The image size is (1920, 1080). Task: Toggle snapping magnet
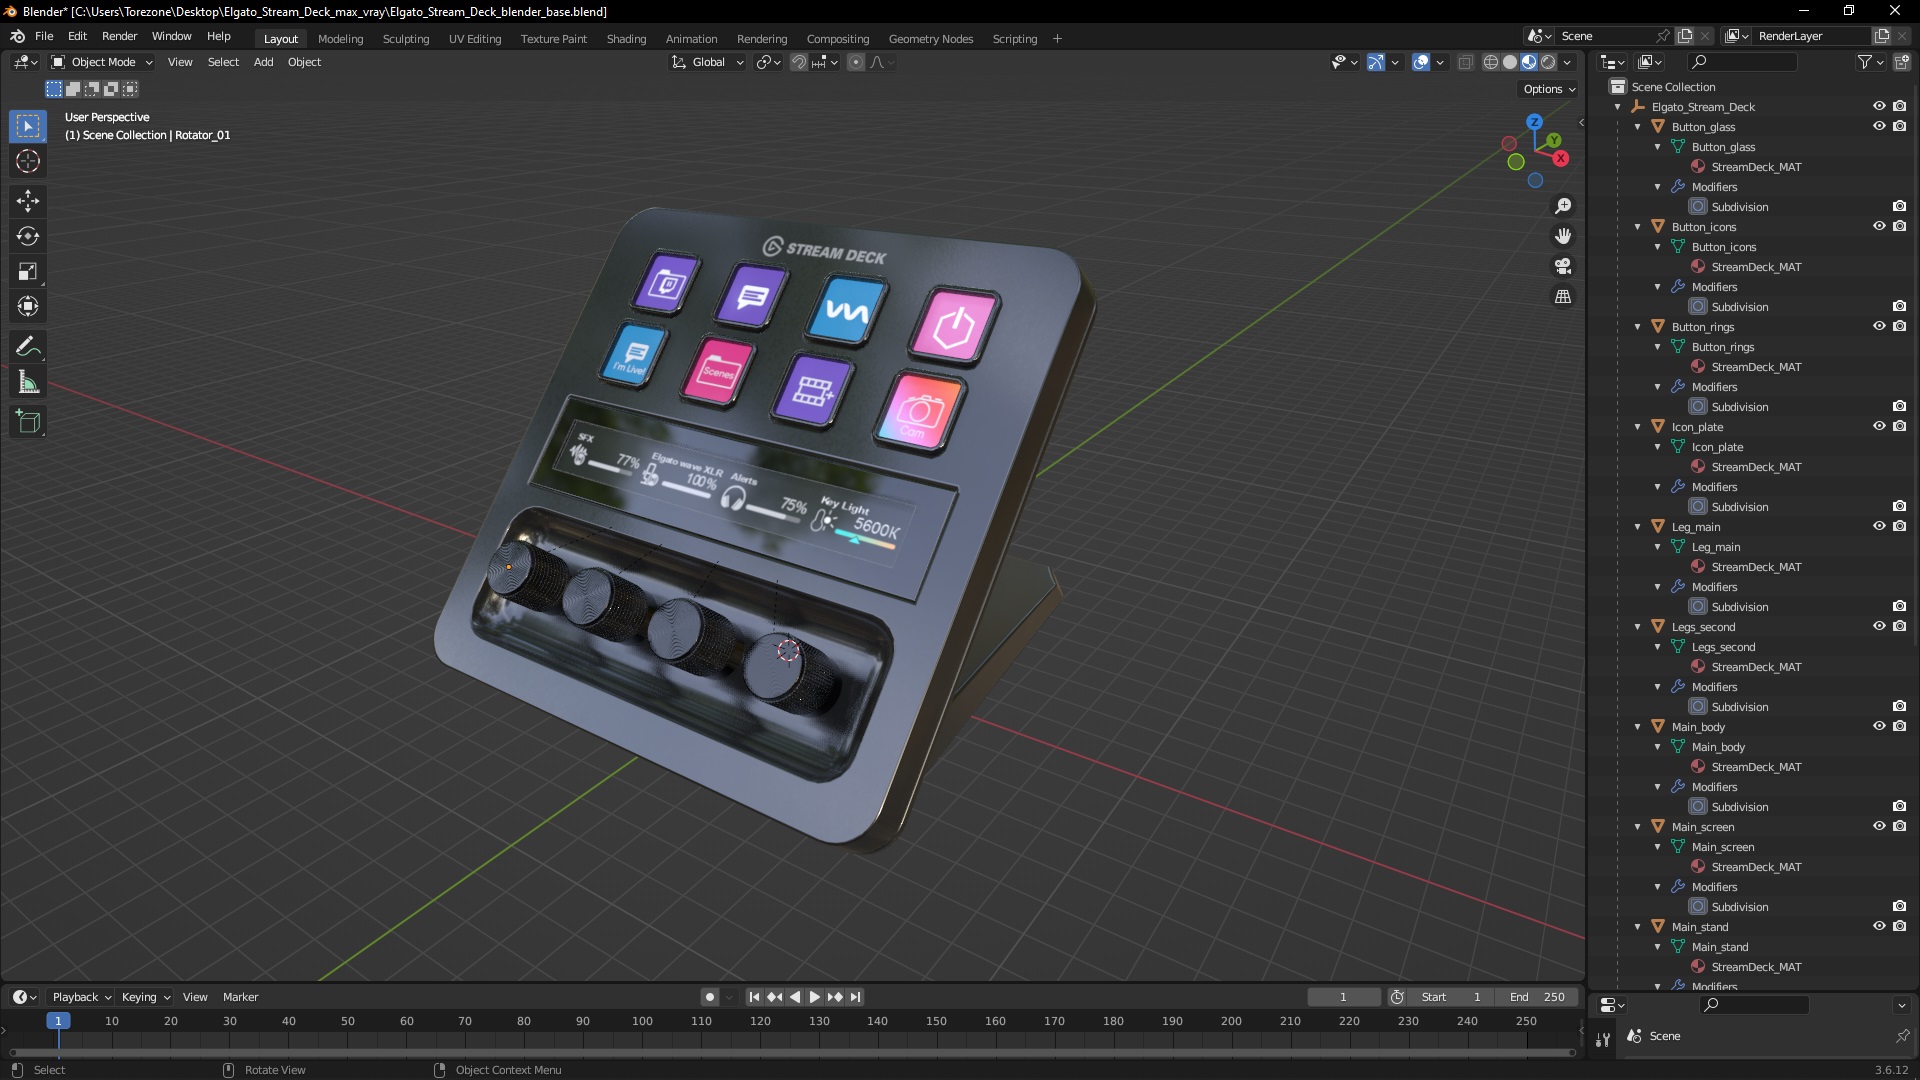(x=799, y=62)
